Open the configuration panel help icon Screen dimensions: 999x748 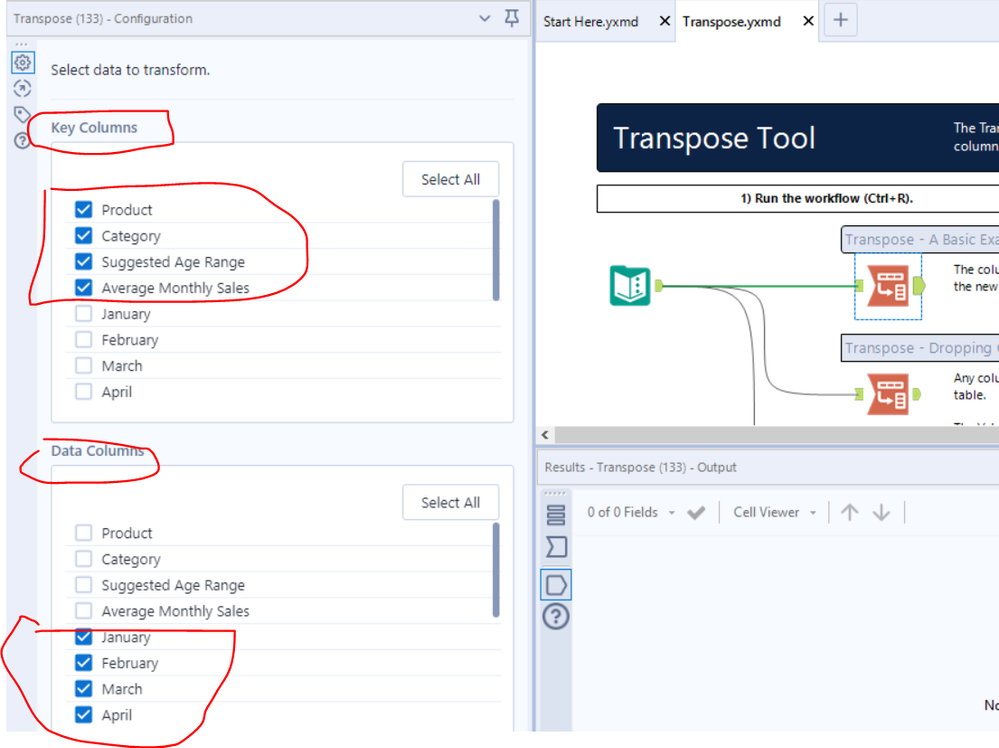pyautogui.click(x=22, y=140)
